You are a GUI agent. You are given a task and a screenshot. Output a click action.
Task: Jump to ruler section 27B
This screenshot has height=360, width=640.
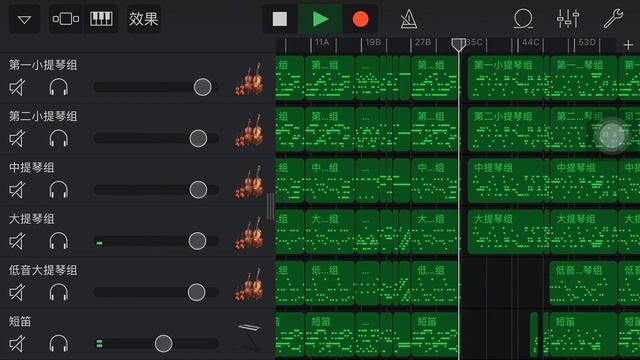(x=422, y=42)
